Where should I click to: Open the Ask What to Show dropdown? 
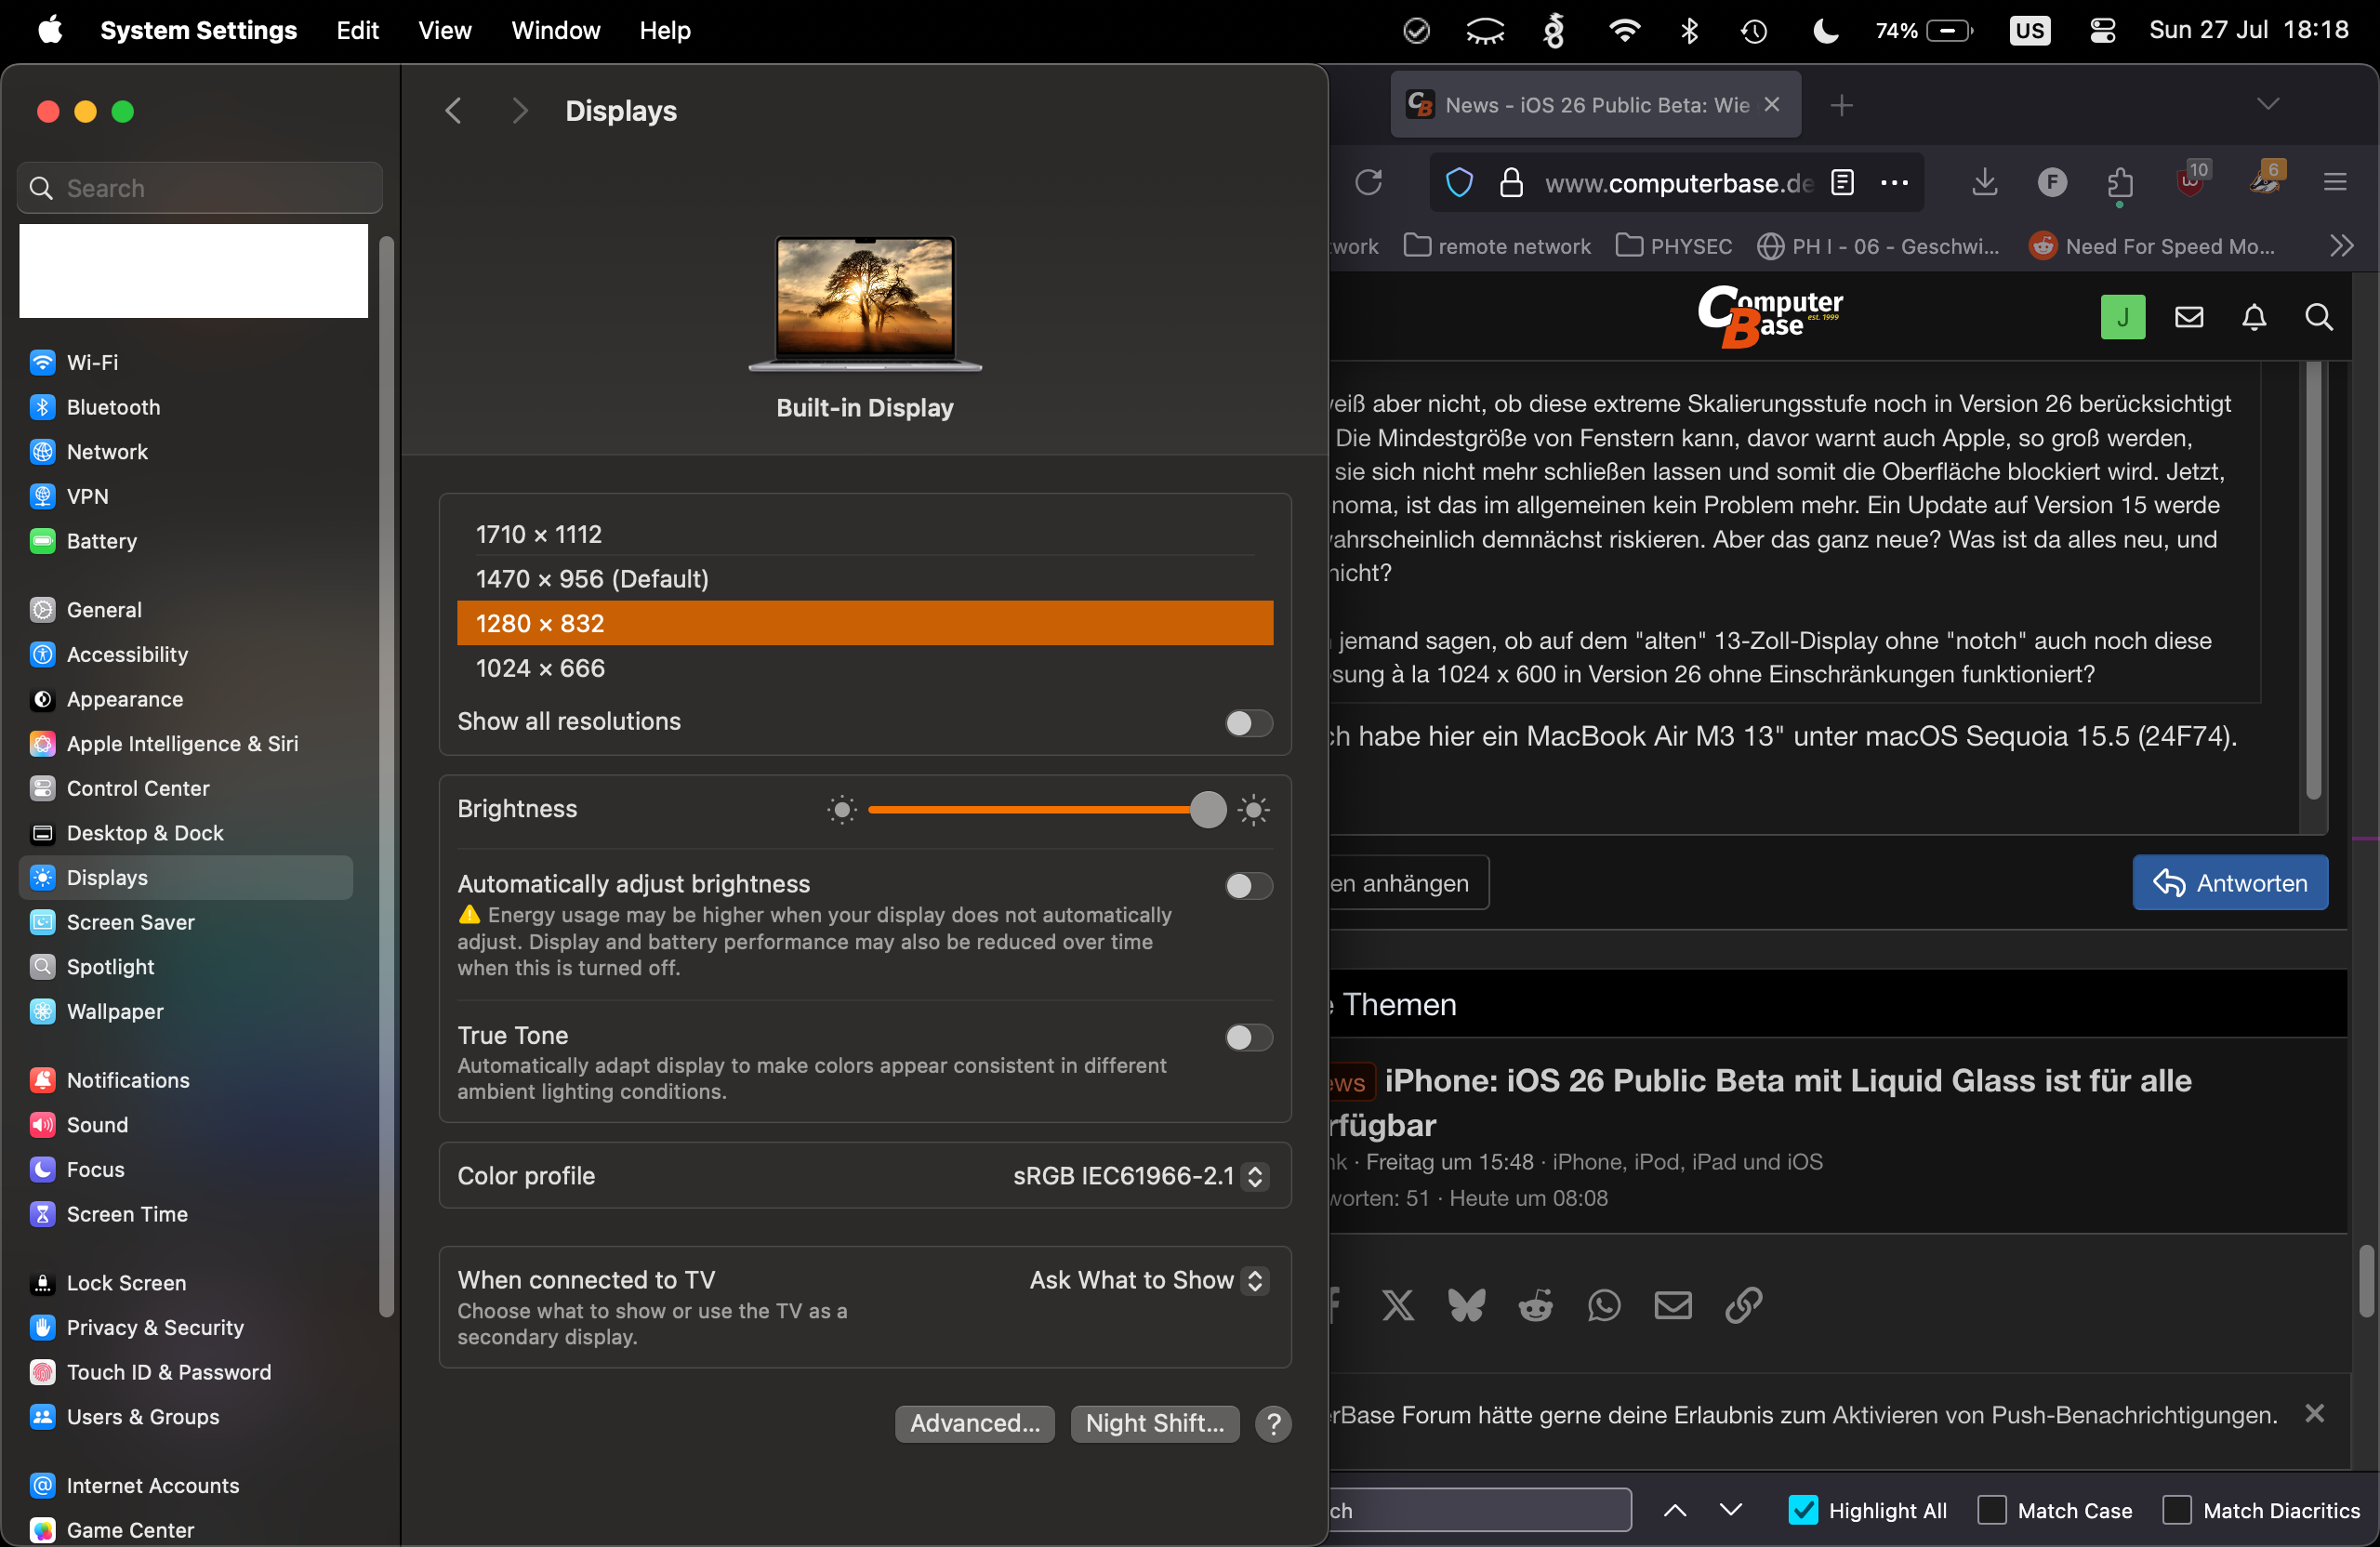(x=1148, y=1280)
